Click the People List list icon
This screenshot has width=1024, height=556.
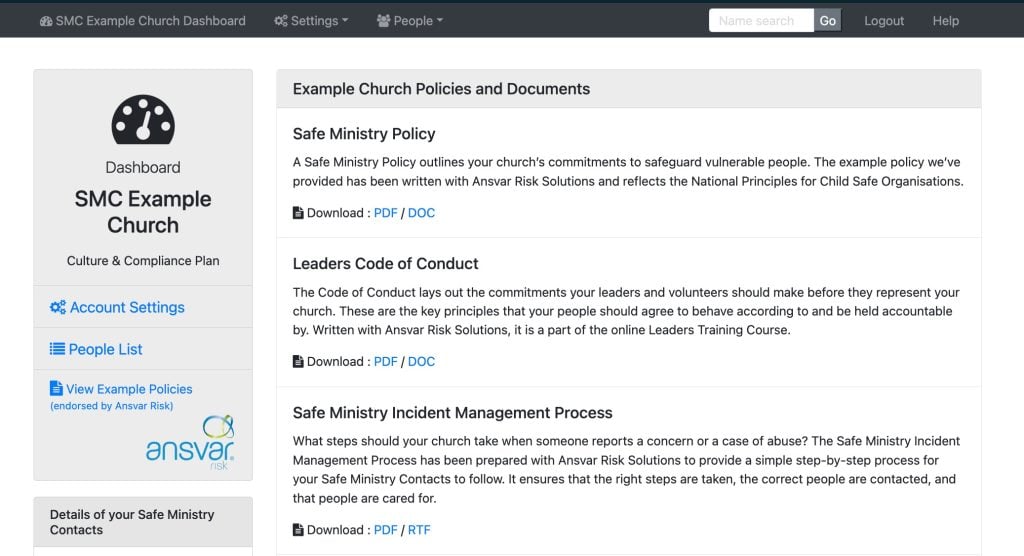tap(57, 349)
